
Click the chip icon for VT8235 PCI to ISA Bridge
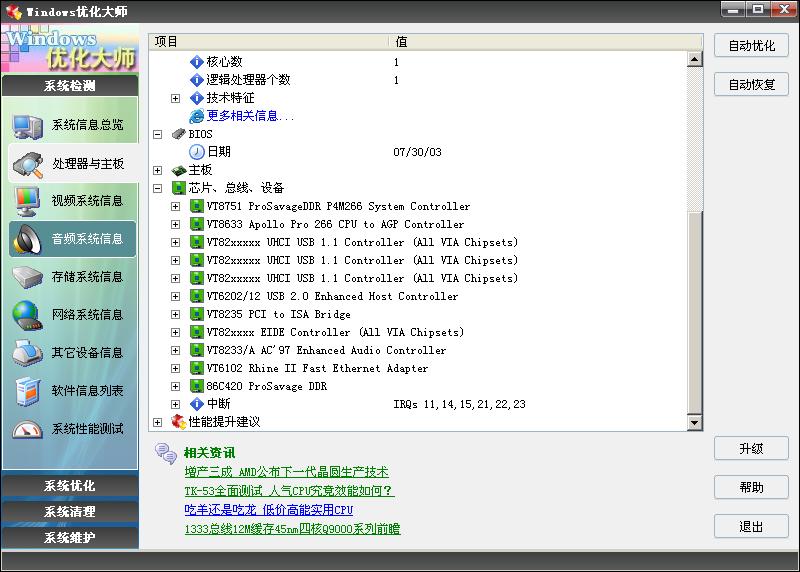tap(196, 314)
